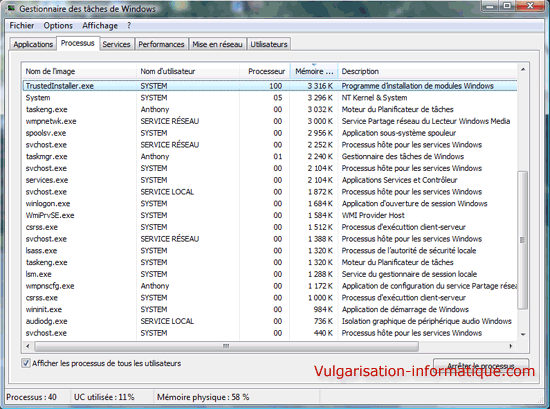Go to the Mise en réseau tab
This screenshot has width=550, height=409.
click(x=217, y=45)
